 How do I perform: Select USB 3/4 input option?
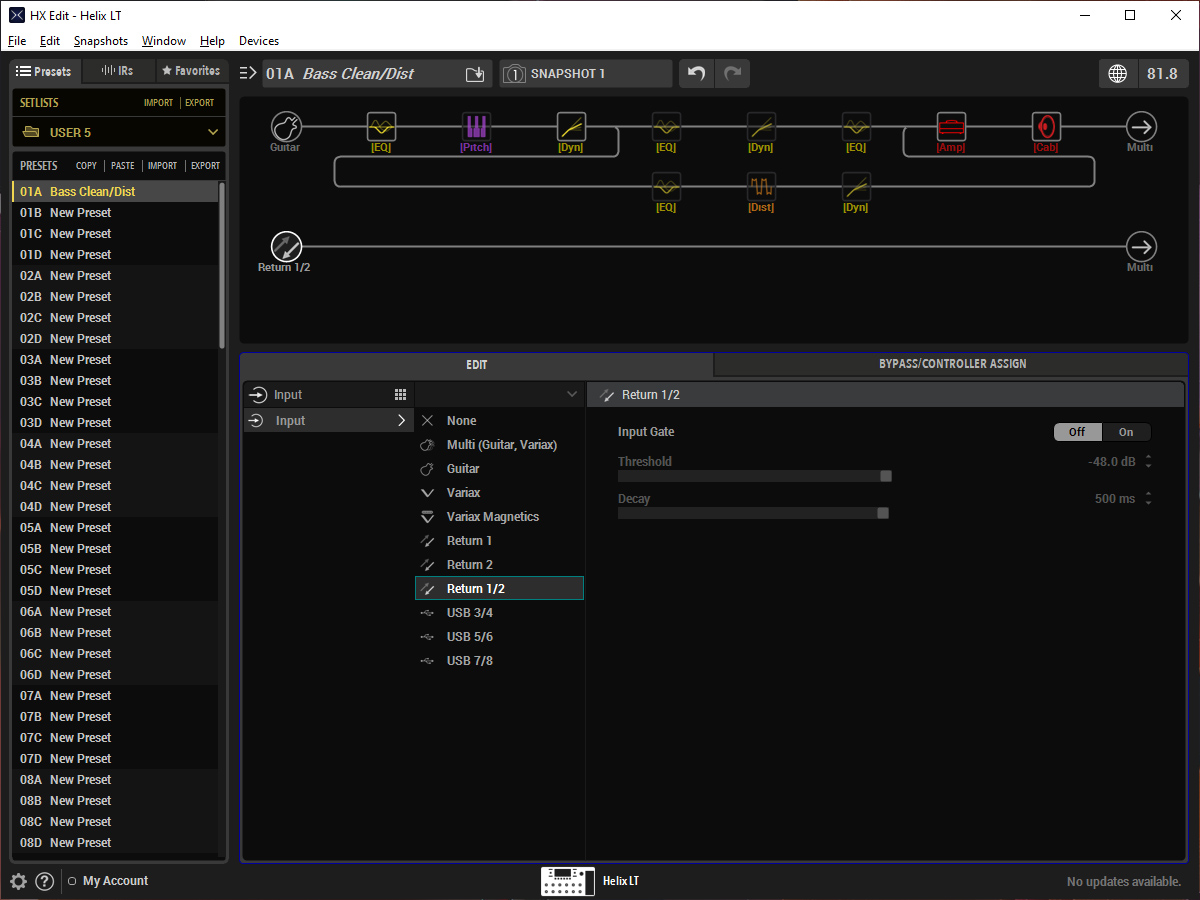[499, 613]
